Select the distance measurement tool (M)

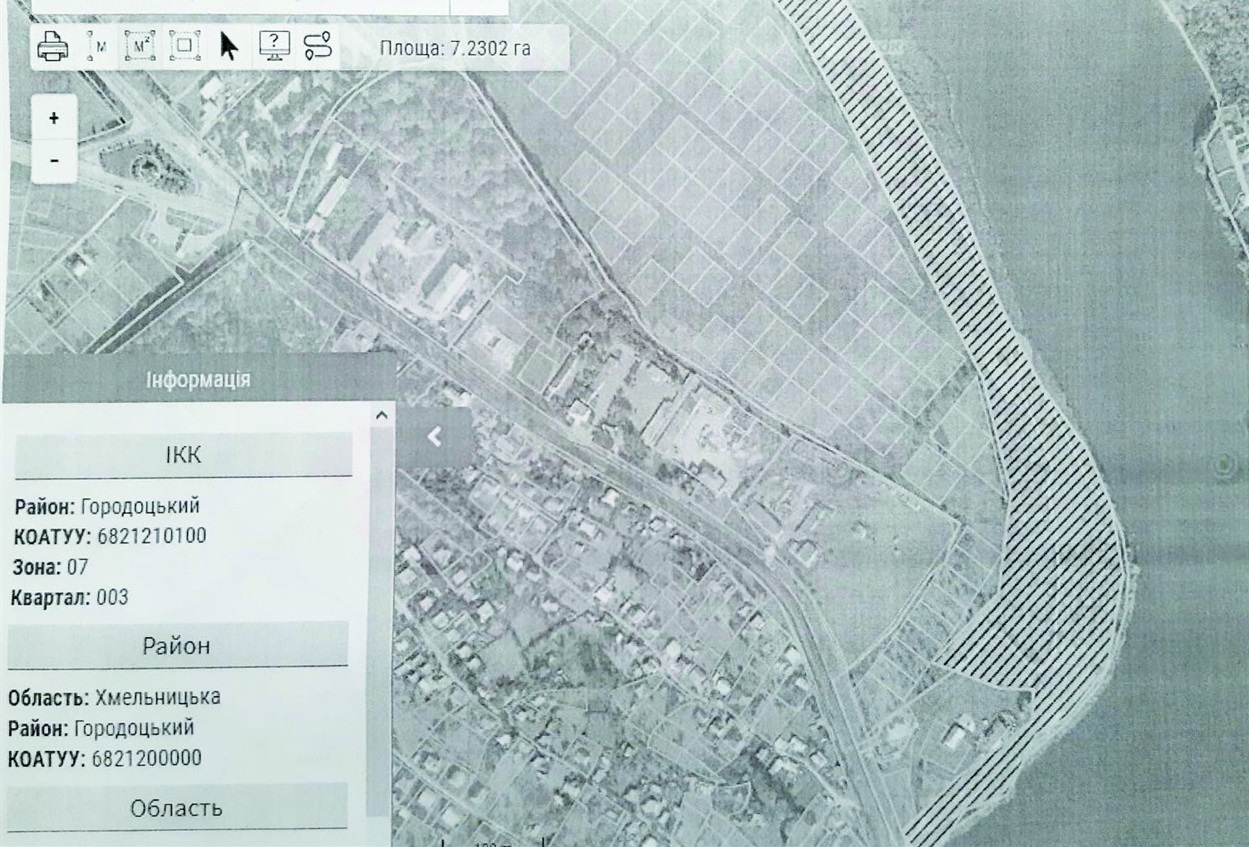[x=98, y=46]
